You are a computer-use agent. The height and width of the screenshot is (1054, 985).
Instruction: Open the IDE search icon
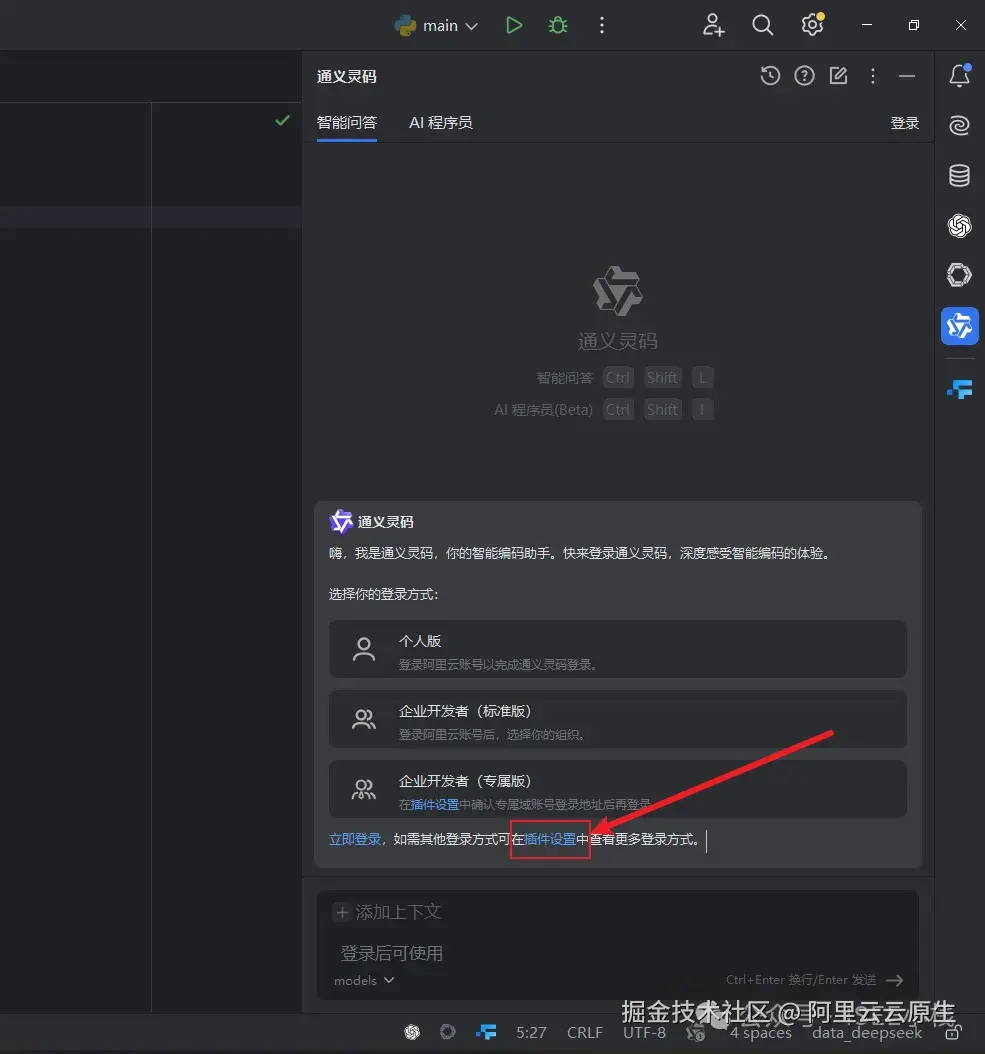click(x=762, y=25)
